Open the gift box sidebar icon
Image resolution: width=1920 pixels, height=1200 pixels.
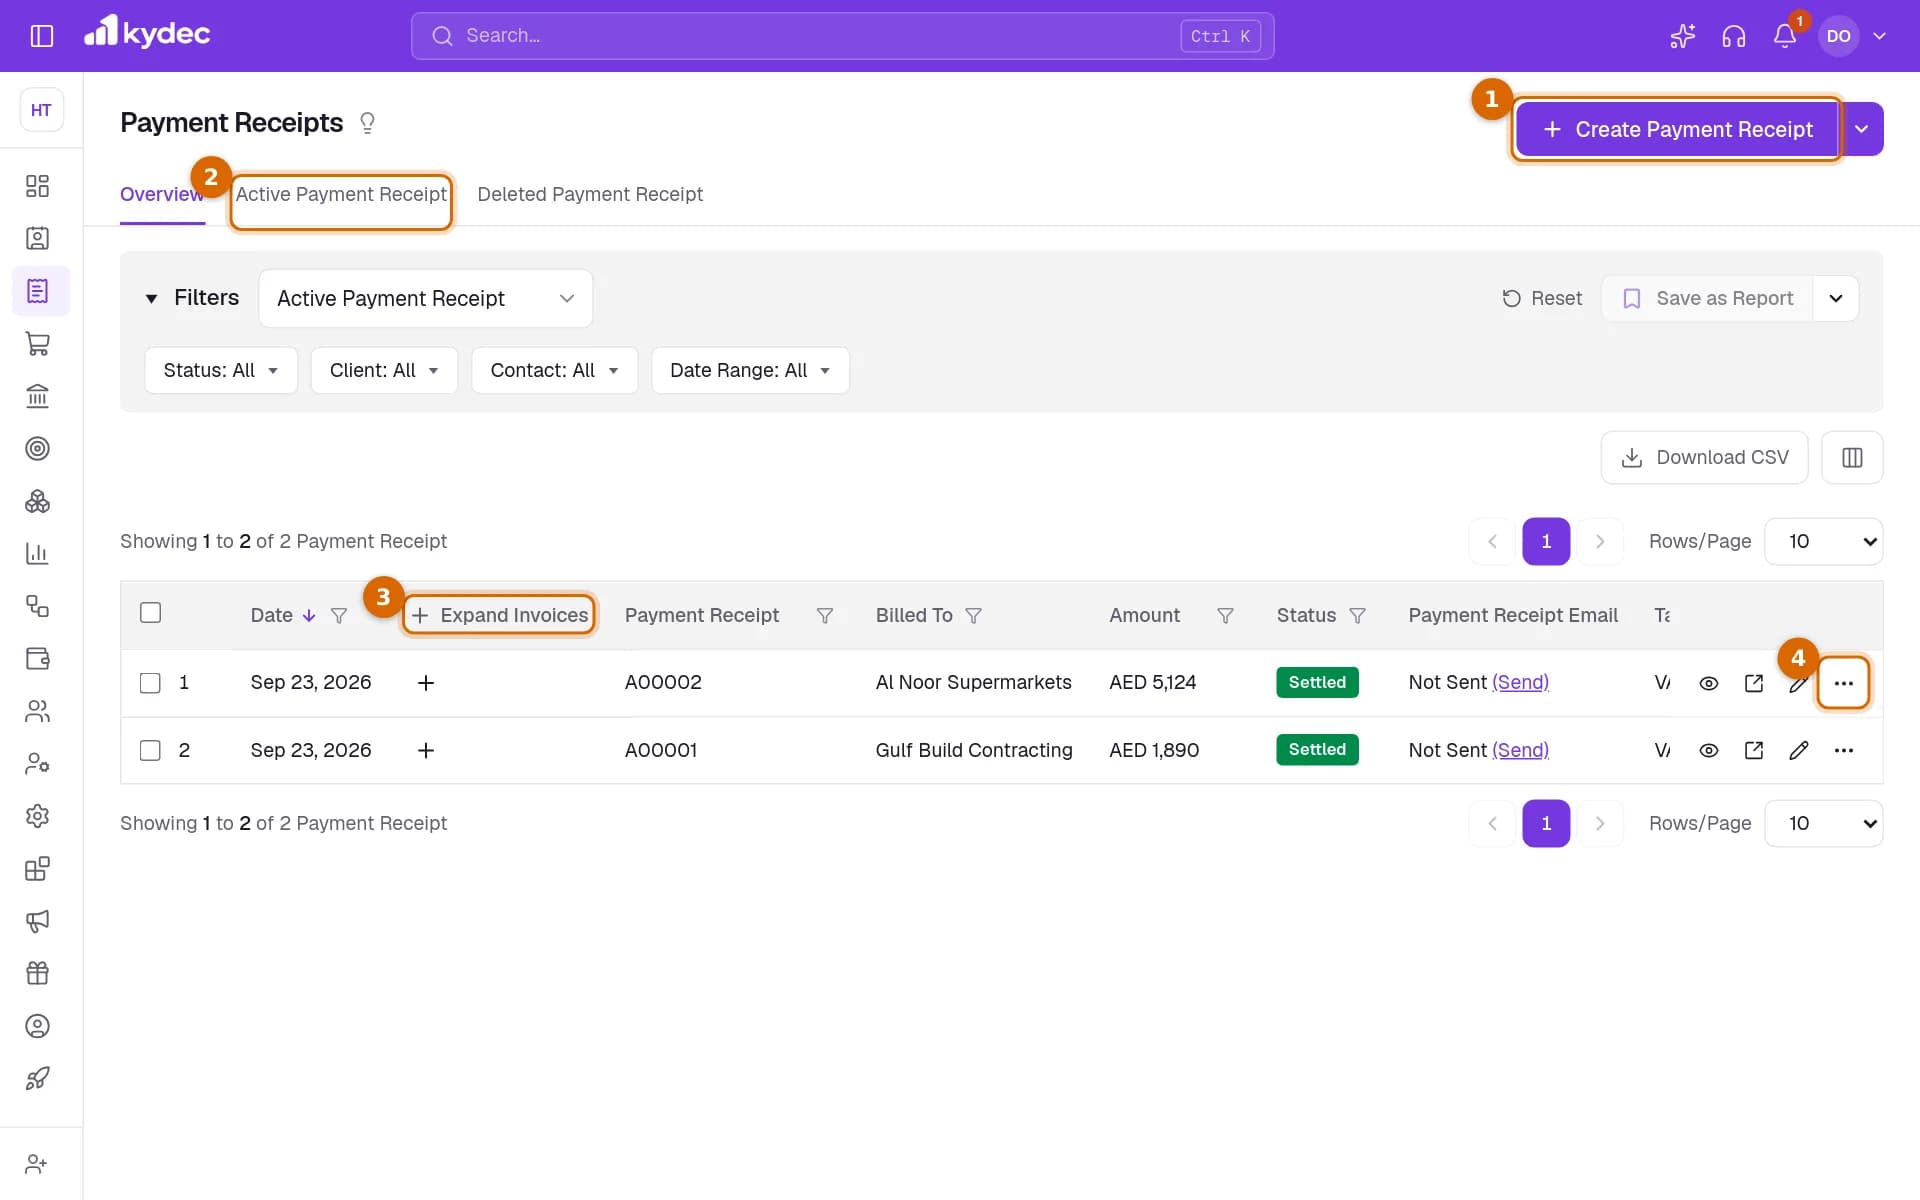37,973
